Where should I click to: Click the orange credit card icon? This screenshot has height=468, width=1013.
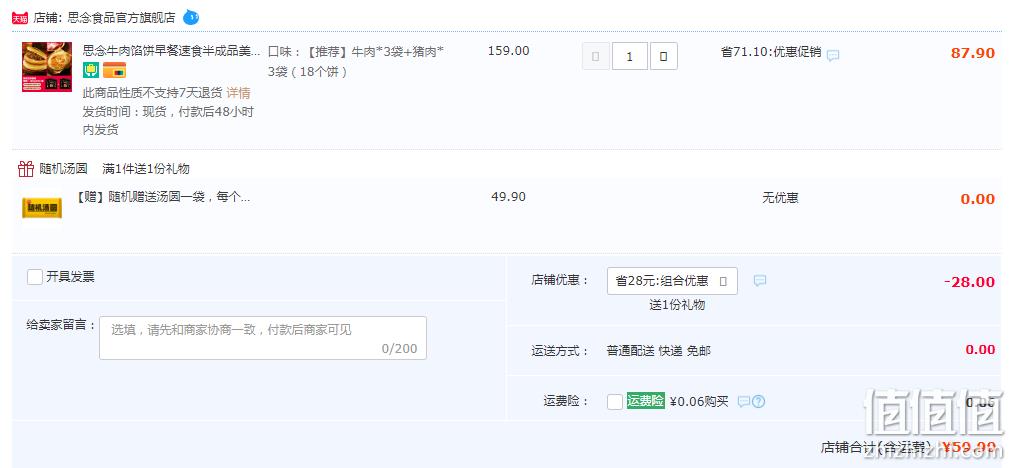pyautogui.click(x=114, y=70)
